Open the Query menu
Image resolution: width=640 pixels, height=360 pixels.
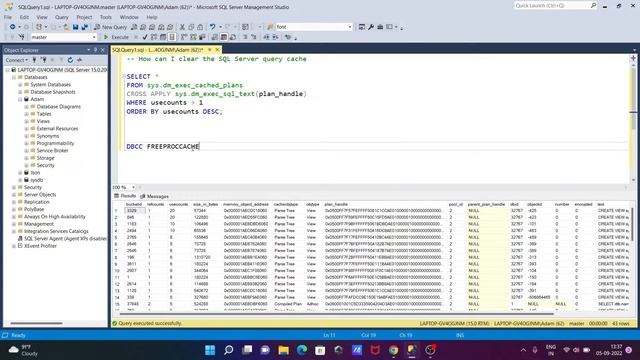(62, 17)
